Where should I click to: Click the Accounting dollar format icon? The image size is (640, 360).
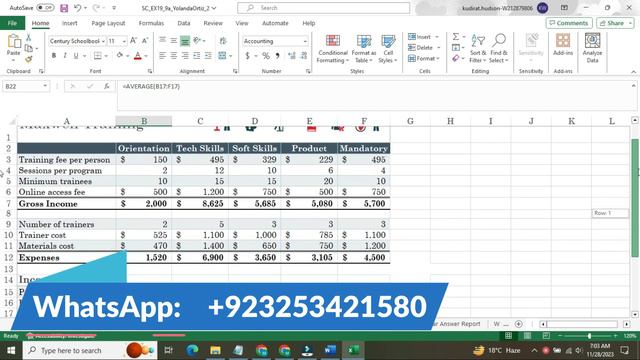click(247, 56)
